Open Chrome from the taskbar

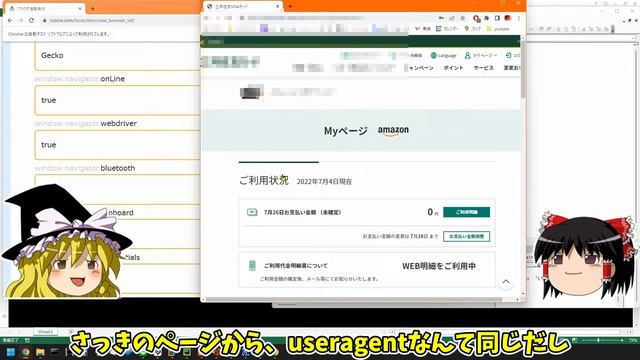[25, 352]
